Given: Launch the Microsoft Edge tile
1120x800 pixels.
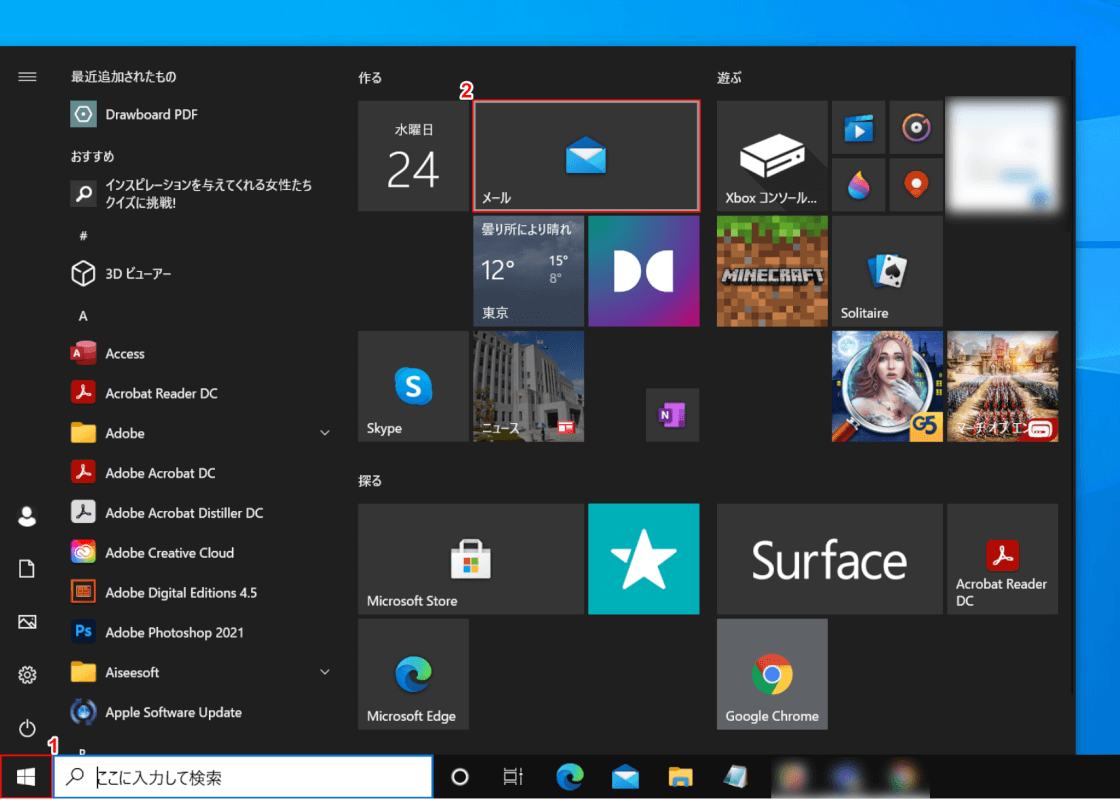Looking at the screenshot, I should (413, 674).
